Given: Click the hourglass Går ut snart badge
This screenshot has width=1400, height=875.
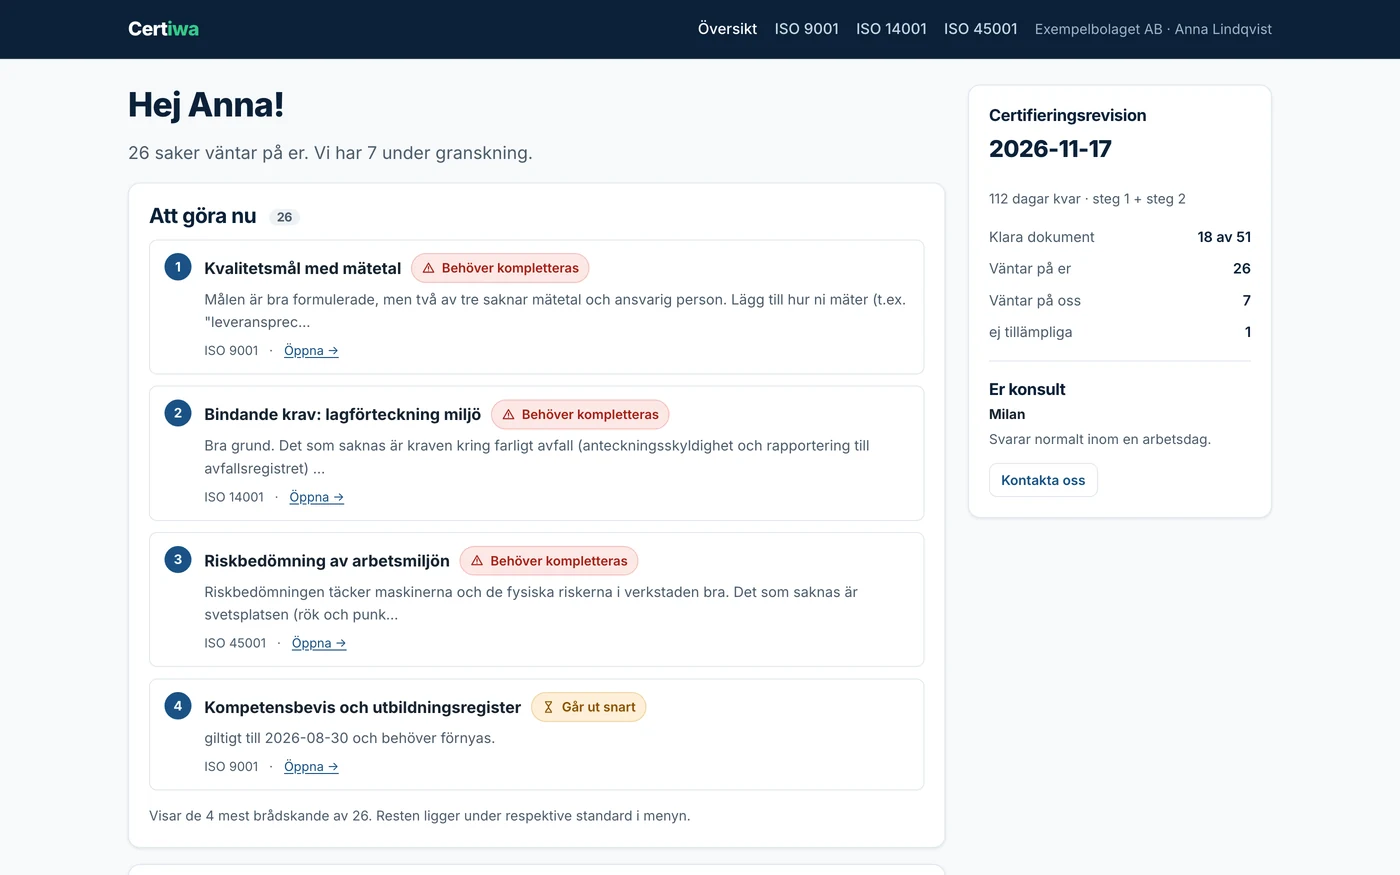Looking at the screenshot, I should tap(589, 707).
